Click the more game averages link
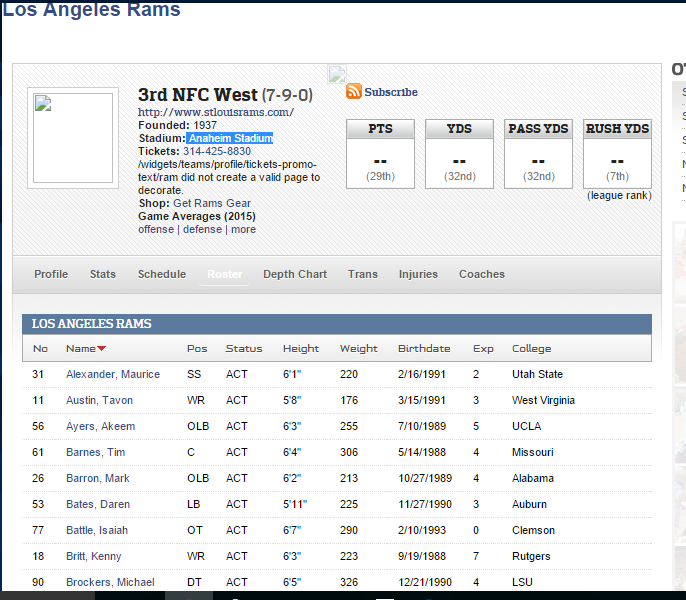 coord(243,229)
